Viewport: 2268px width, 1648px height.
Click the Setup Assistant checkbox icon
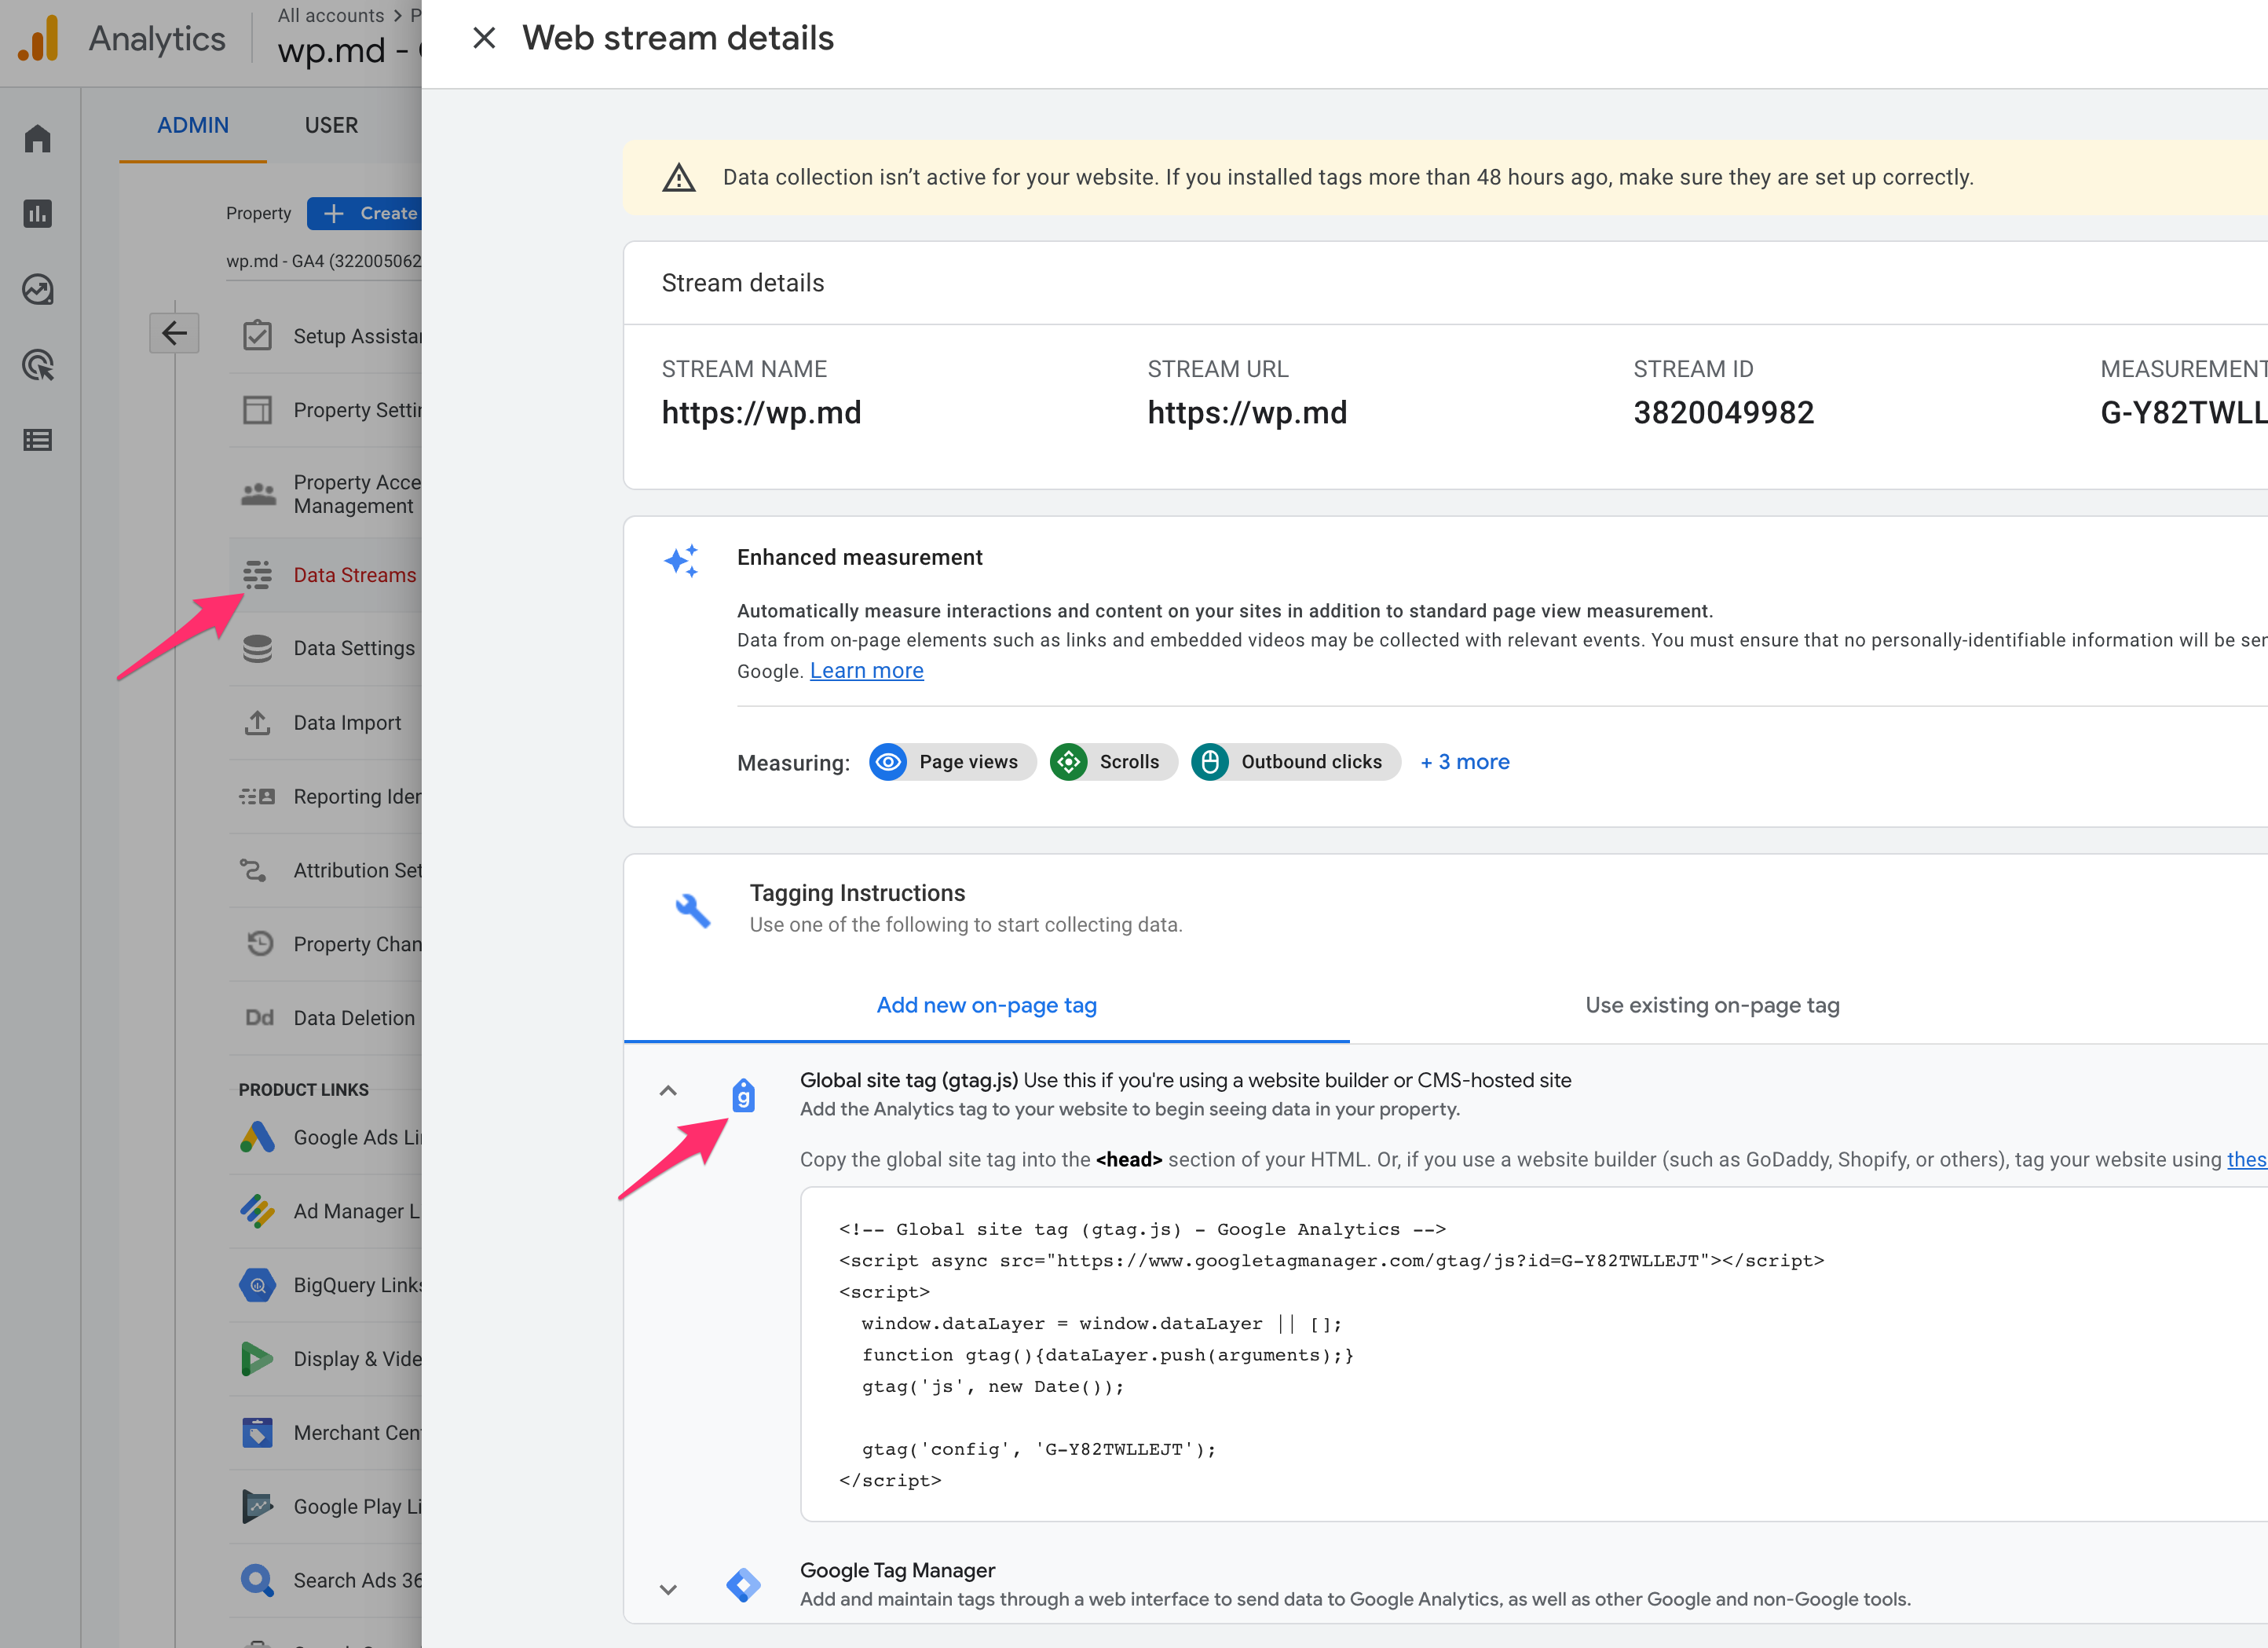click(257, 335)
